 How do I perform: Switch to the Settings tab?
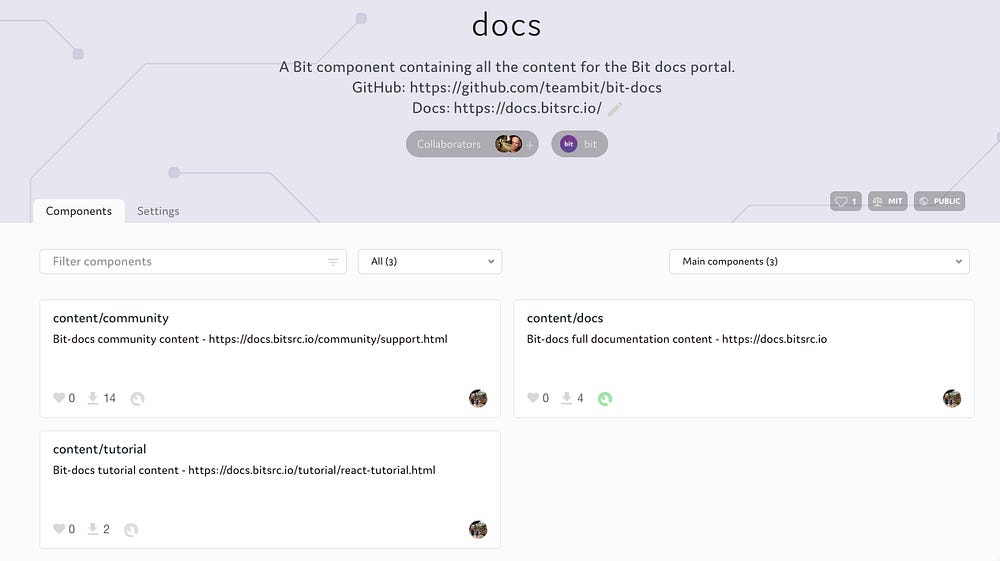pos(158,211)
